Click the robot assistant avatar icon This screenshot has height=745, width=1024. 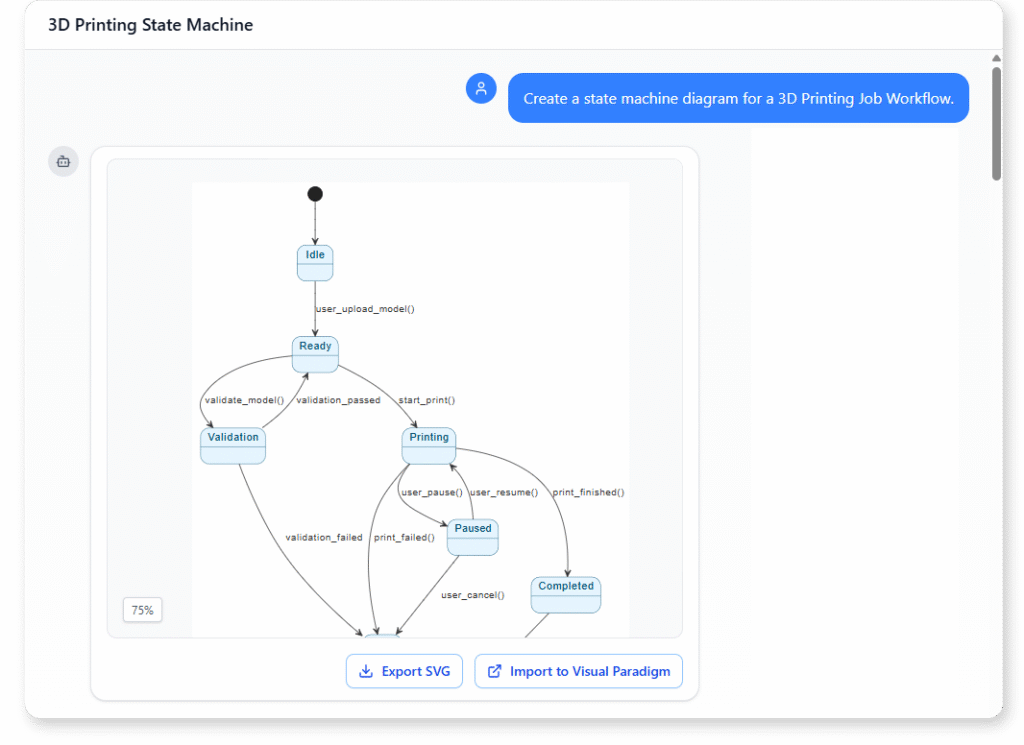[63, 161]
